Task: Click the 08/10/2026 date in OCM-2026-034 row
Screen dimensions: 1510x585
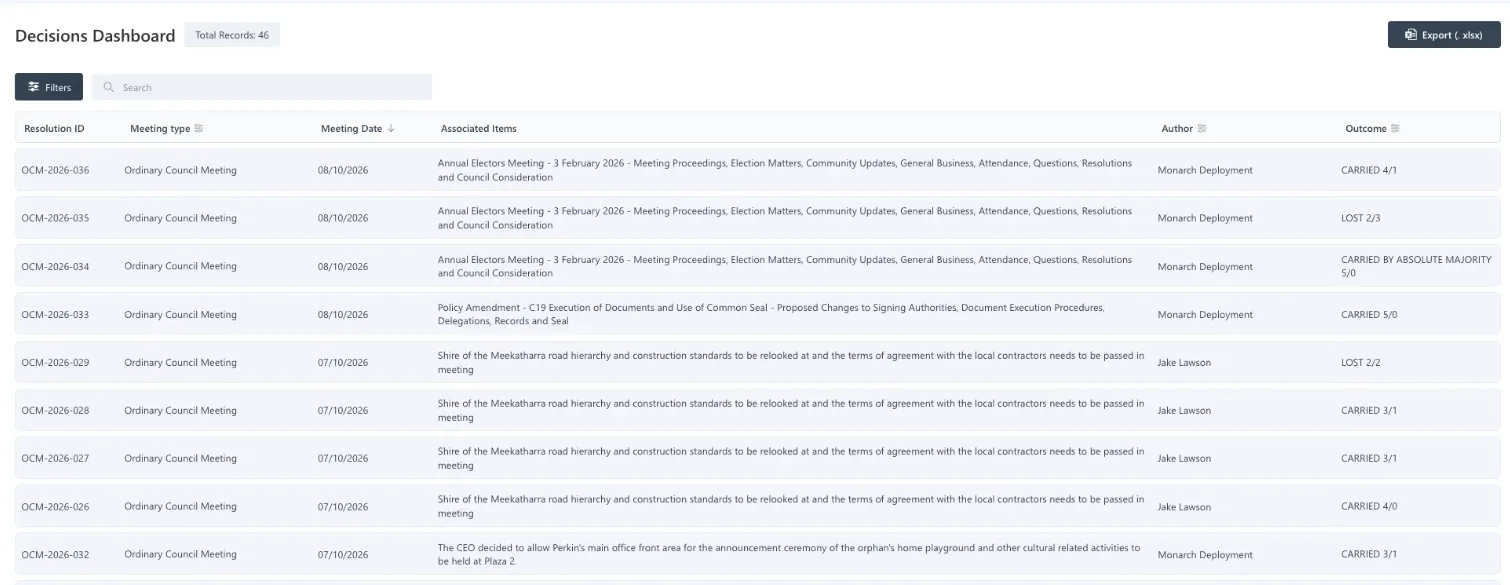Action: pos(343,266)
